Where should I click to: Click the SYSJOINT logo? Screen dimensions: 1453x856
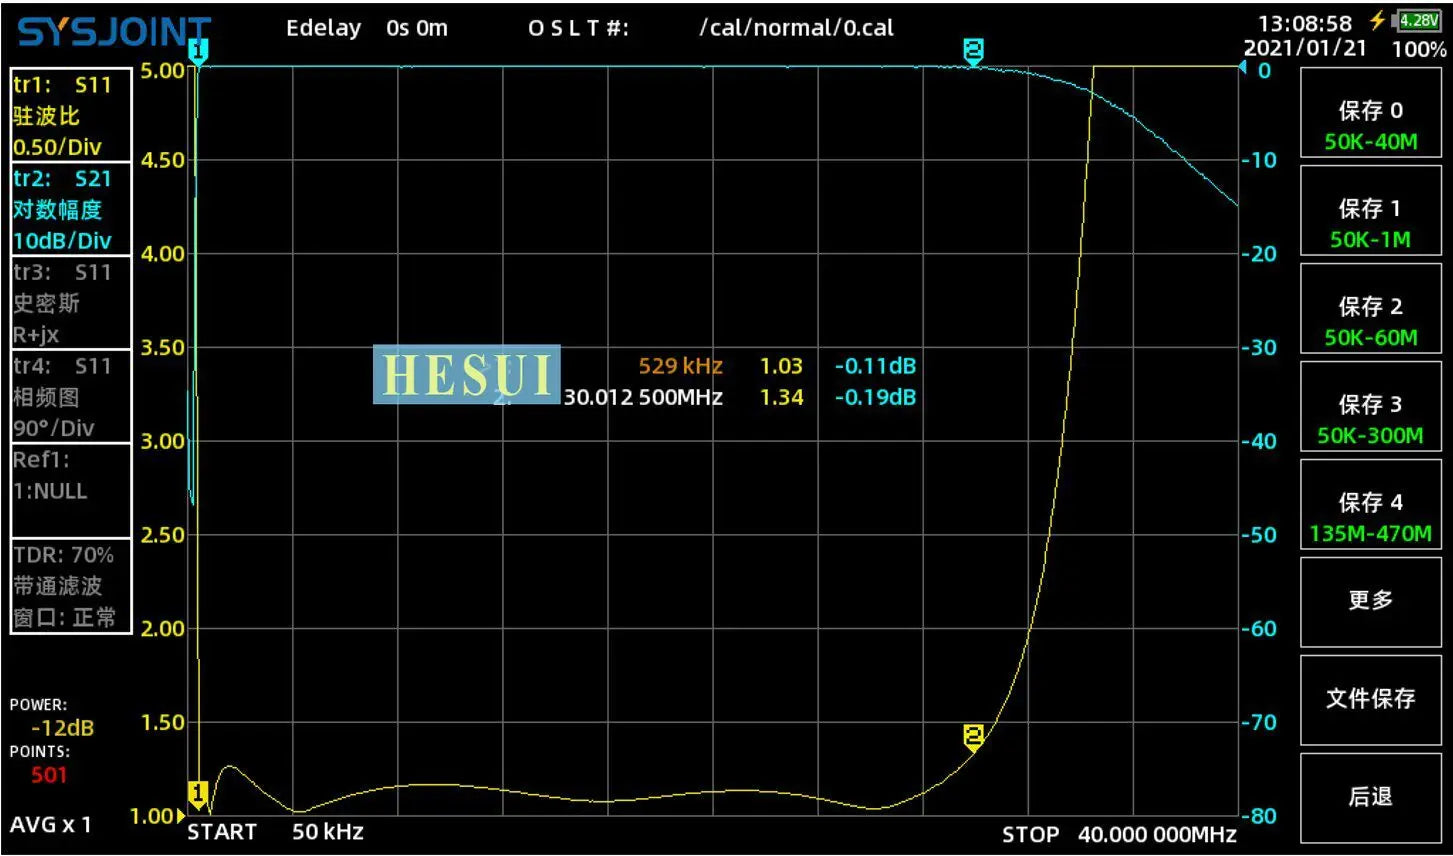(x=114, y=33)
